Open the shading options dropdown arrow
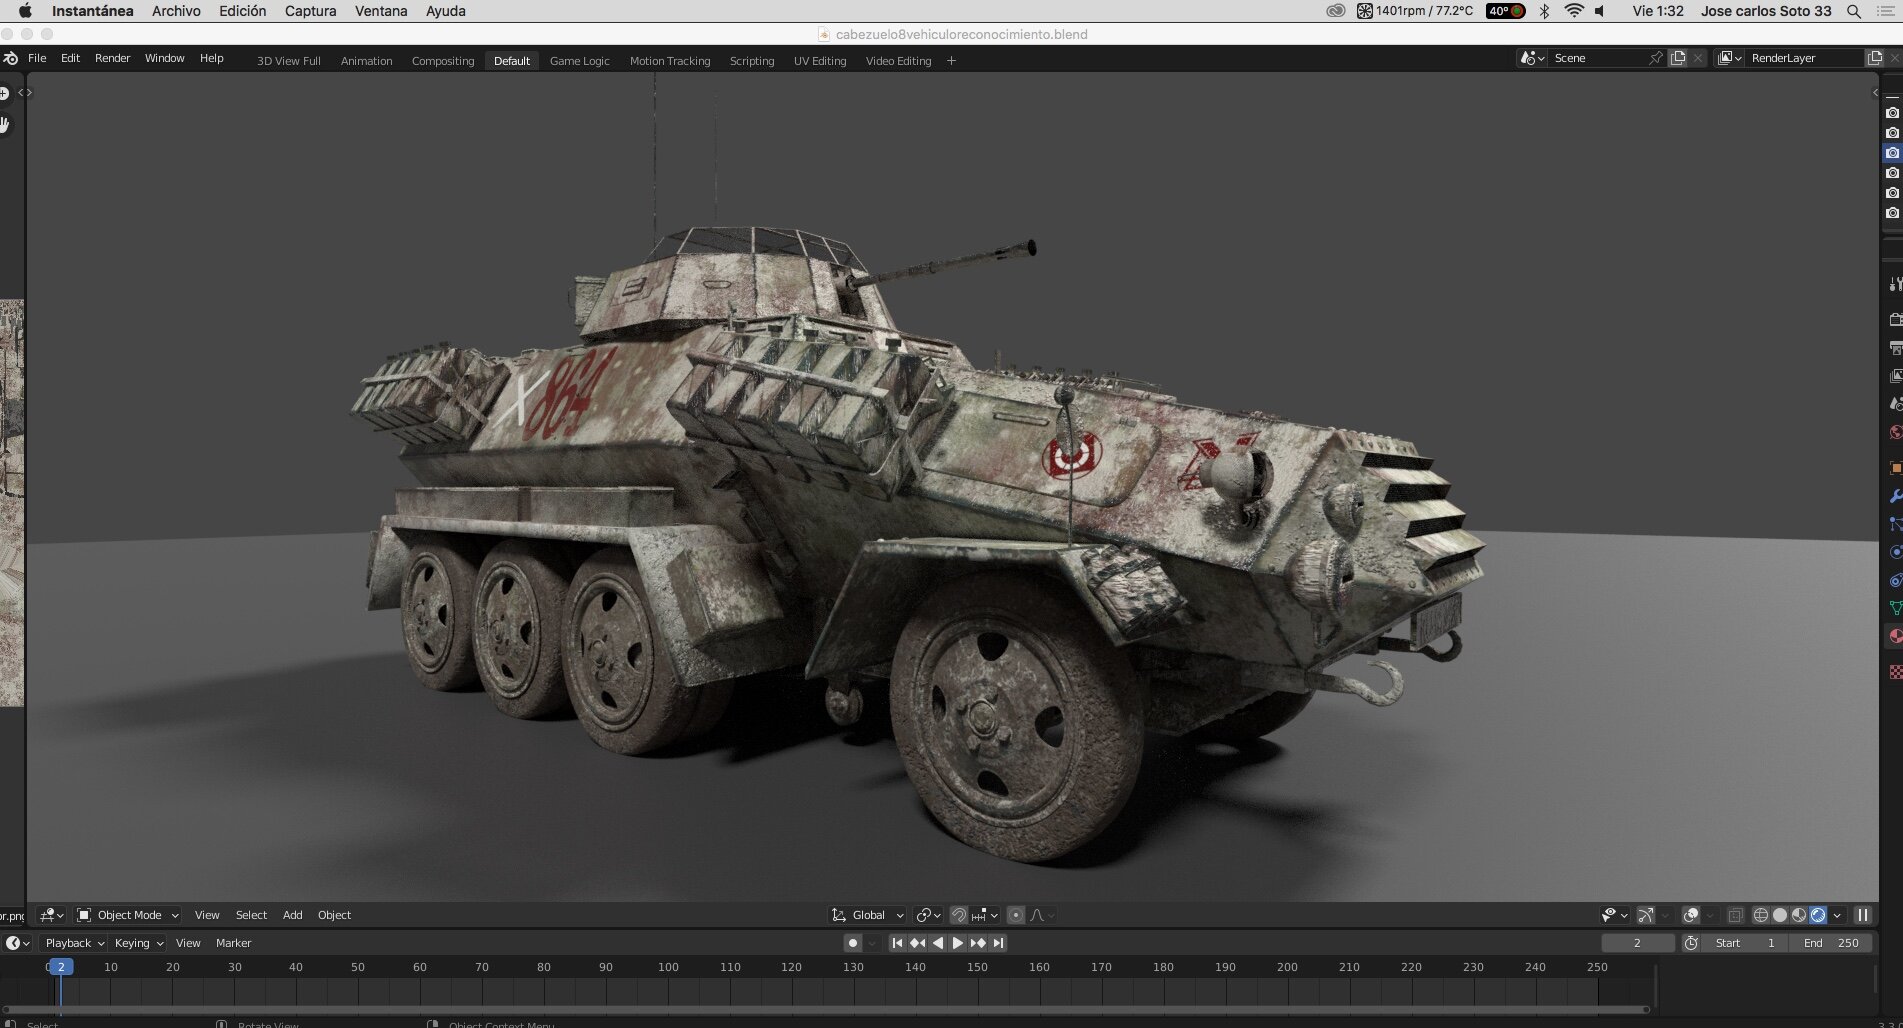This screenshot has width=1903, height=1028. (x=1837, y=915)
